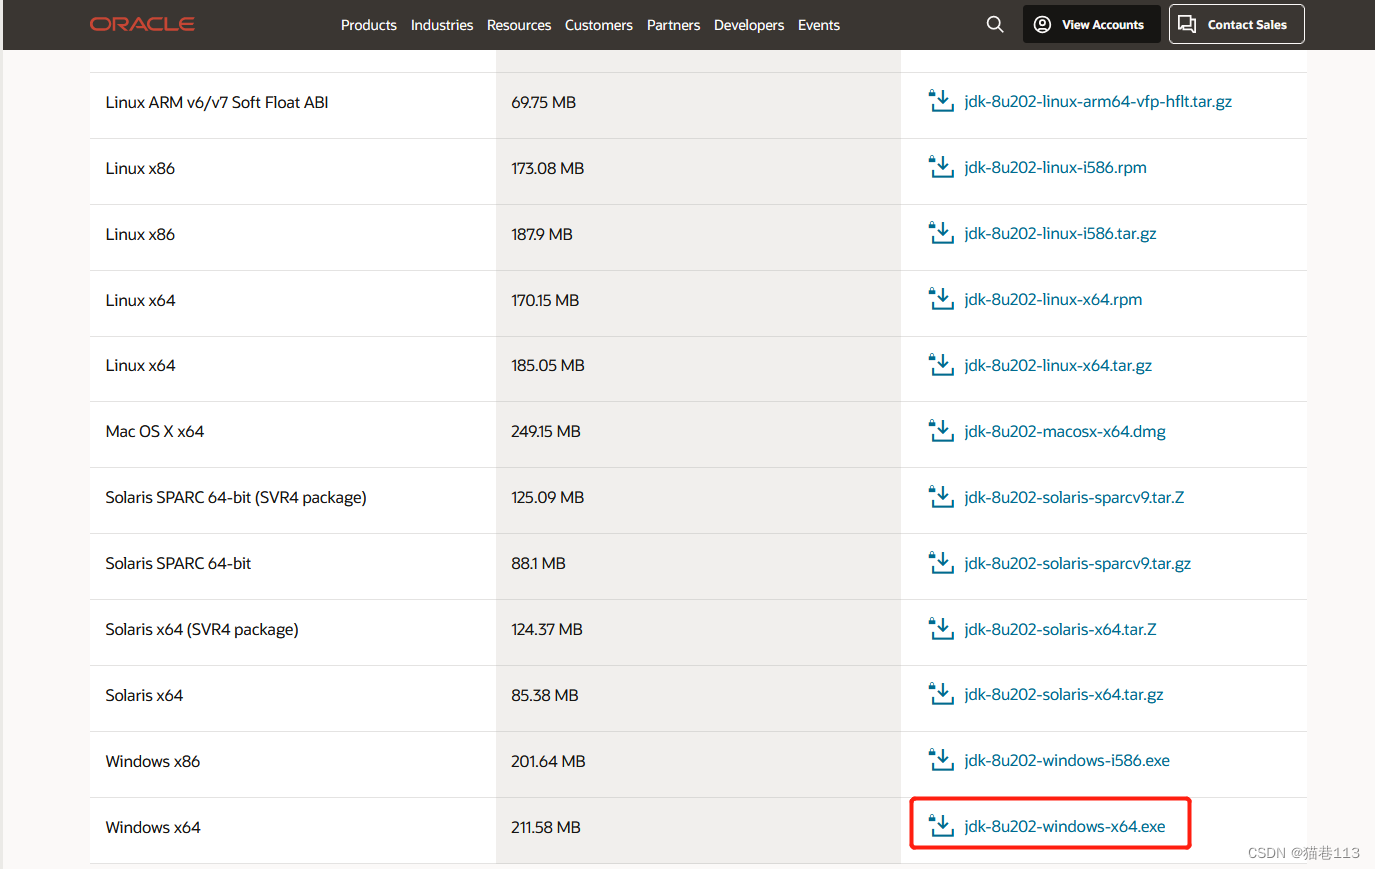Screen dimensions: 1375x869
Task: Click the Contact Sales button
Action: pyautogui.click(x=1236, y=24)
